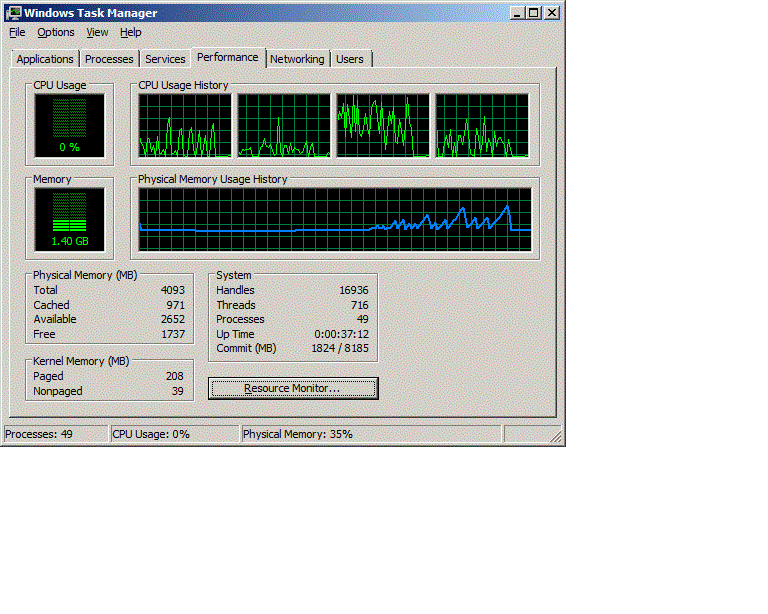Click the Handles value 16936
Screen dimensions: 768x614
[354, 290]
